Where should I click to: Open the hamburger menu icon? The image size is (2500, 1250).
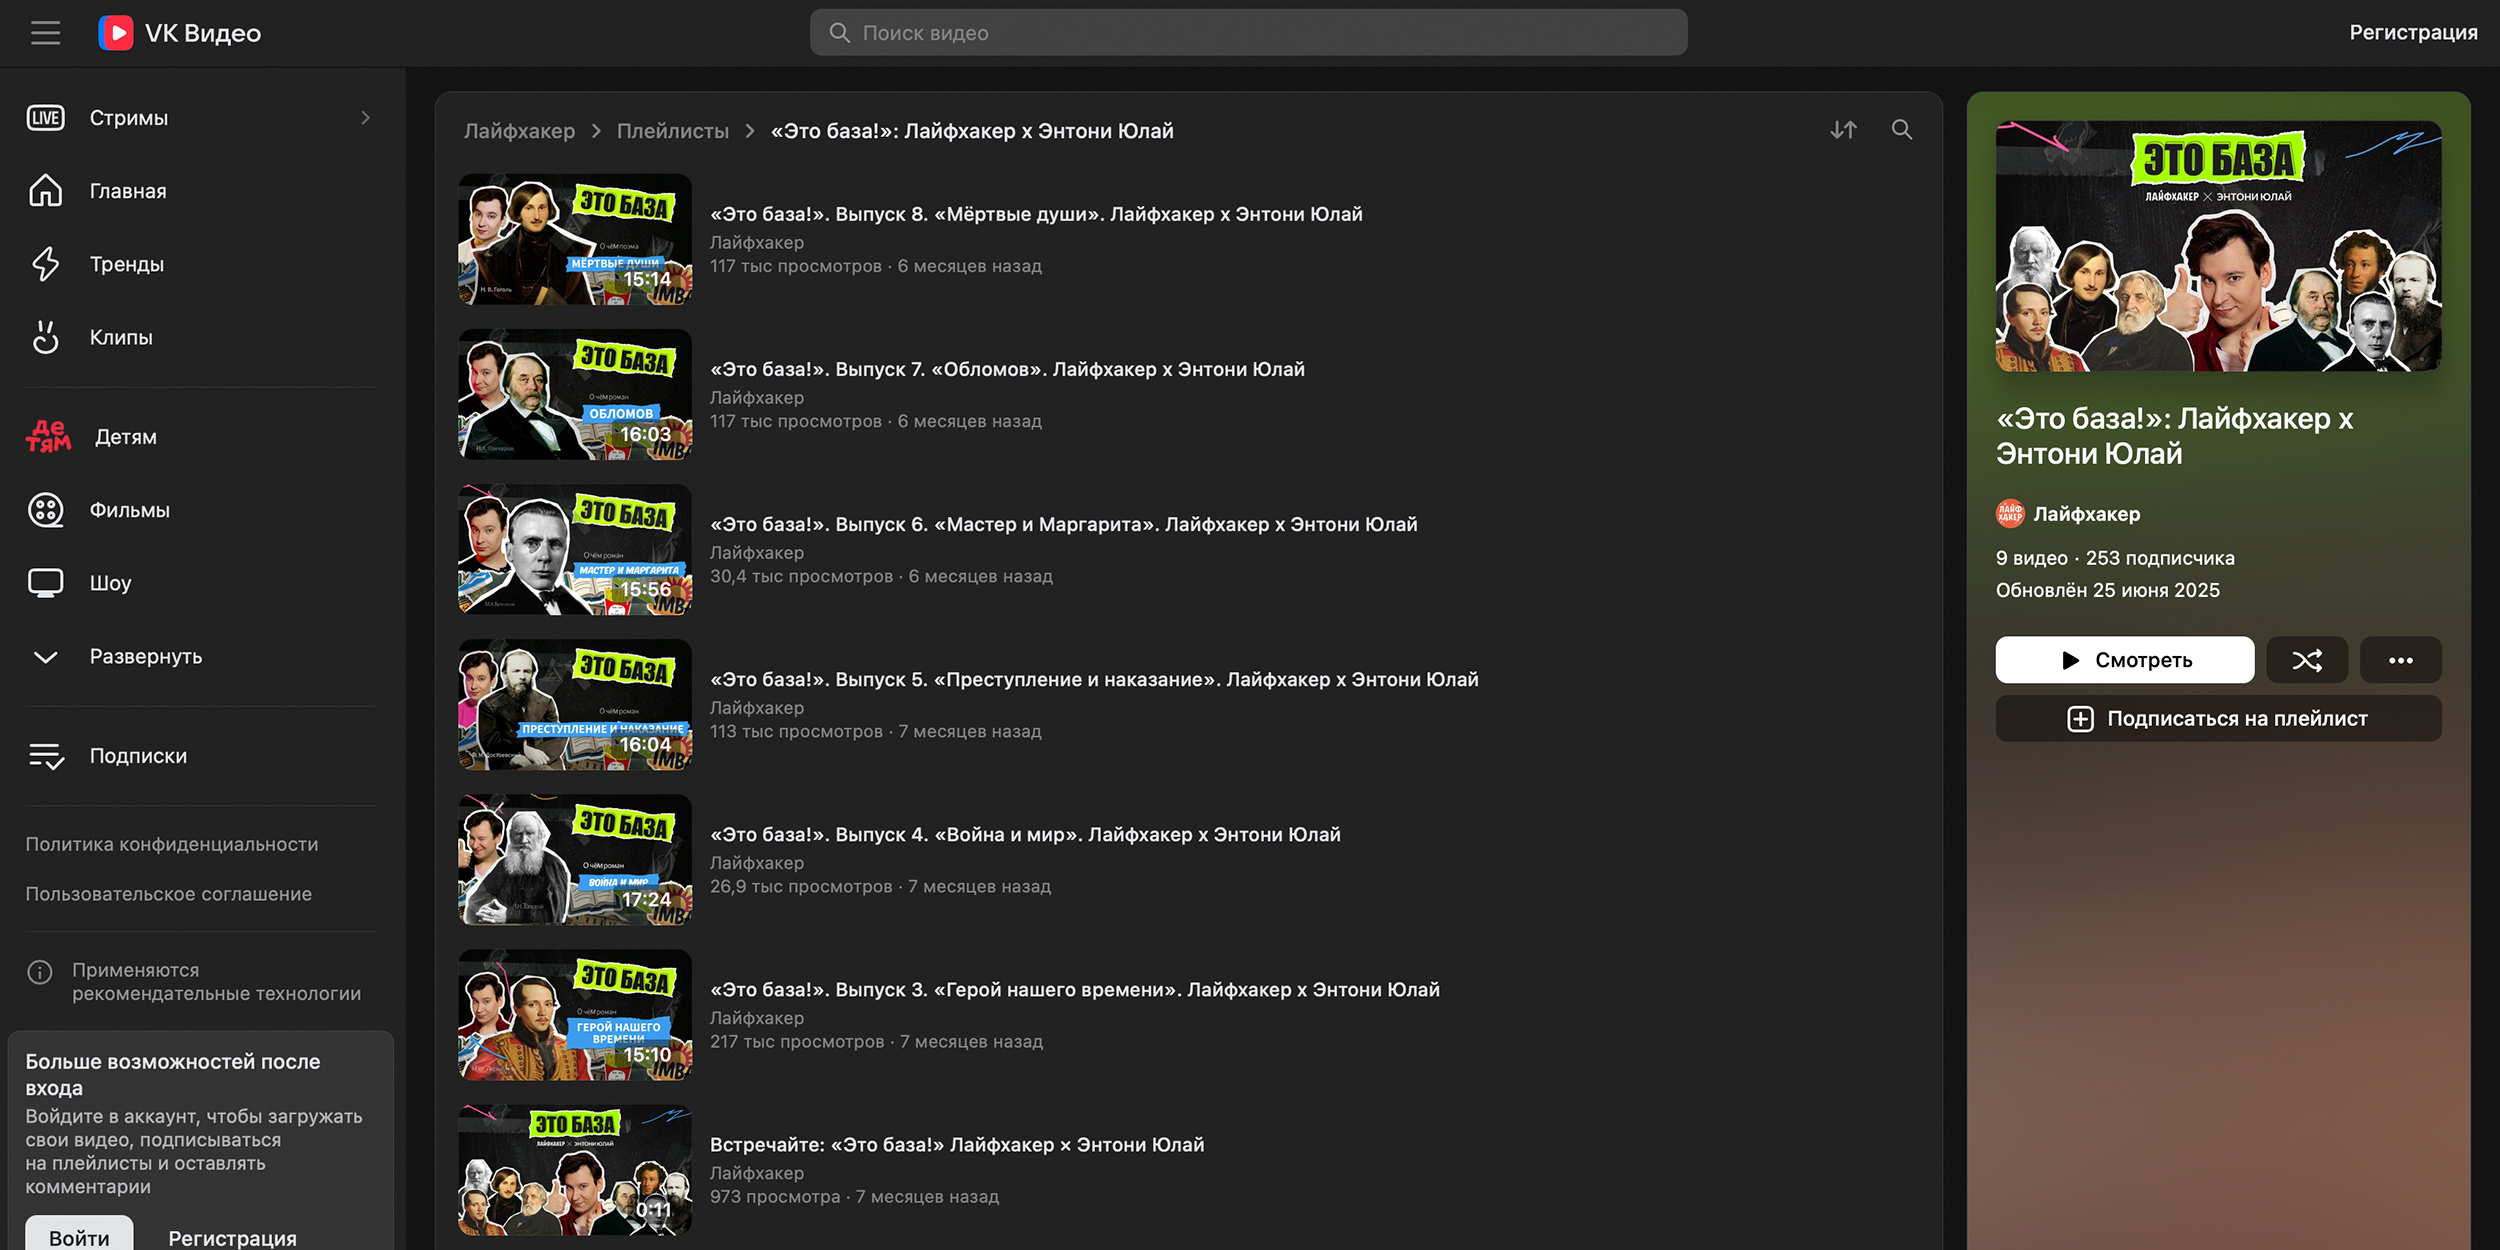click(x=45, y=33)
